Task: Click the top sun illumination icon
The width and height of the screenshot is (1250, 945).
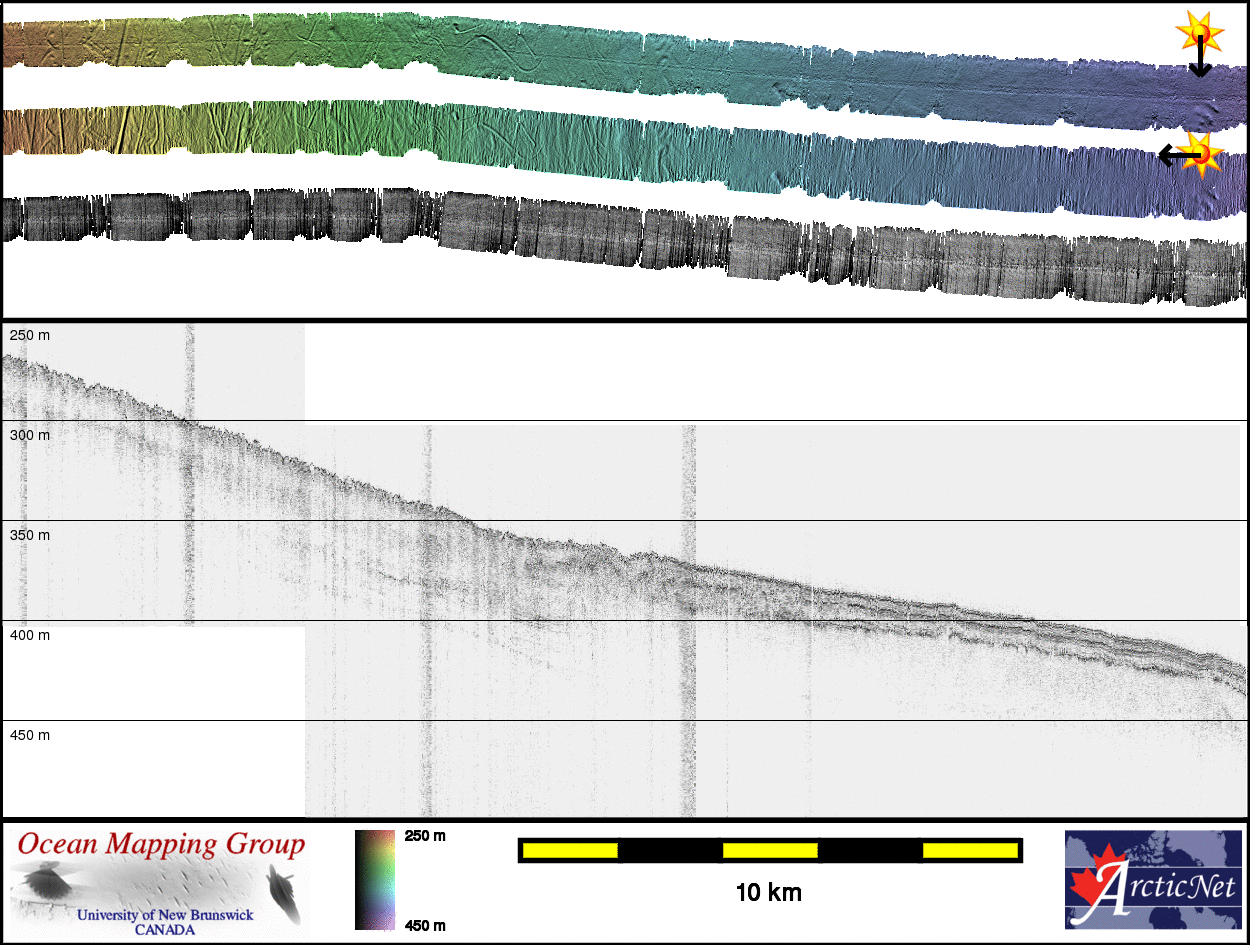Action: pyautogui.click(x=1198, y=34)
